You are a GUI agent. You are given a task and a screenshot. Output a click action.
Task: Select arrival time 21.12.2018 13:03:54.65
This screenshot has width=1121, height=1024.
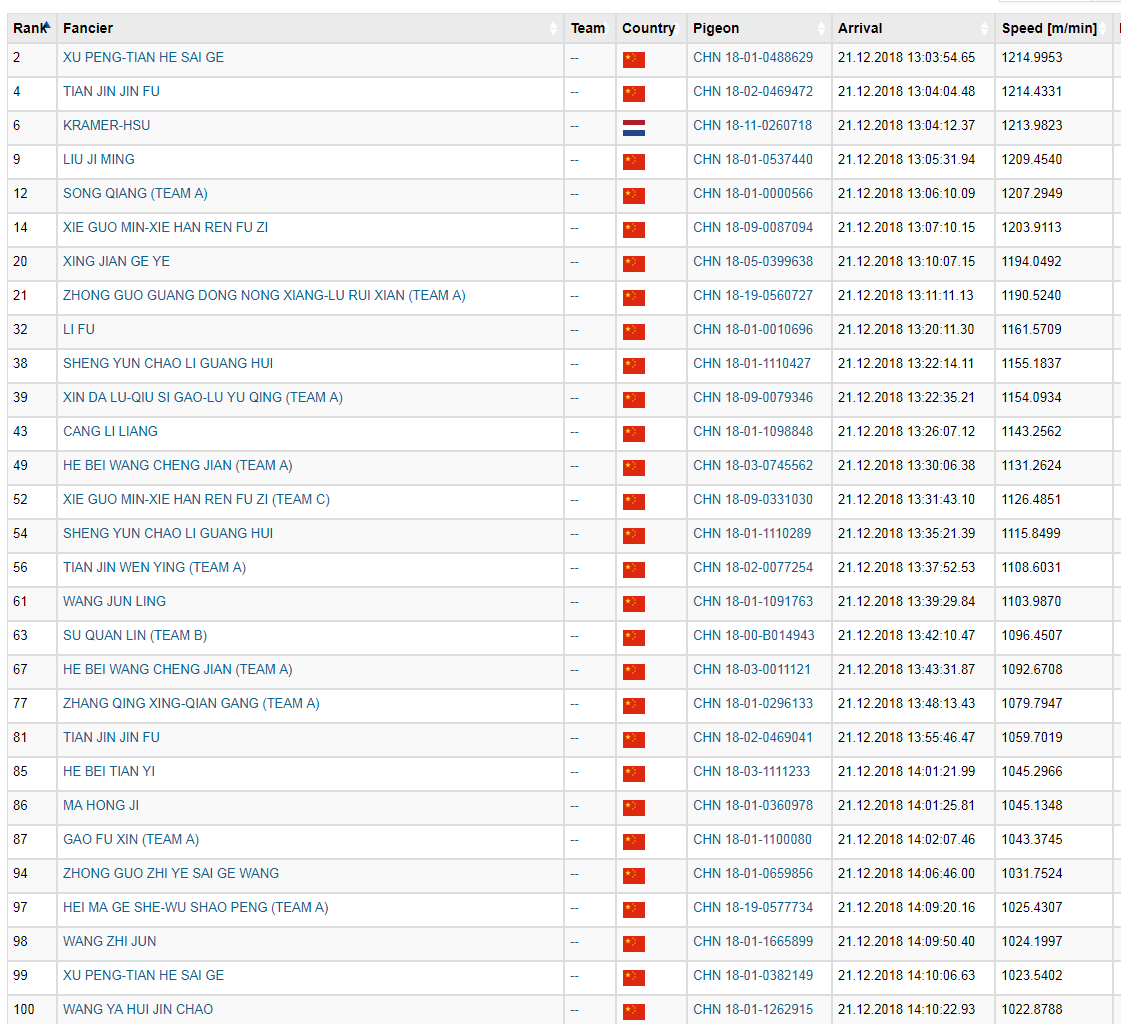pos(907,57)
